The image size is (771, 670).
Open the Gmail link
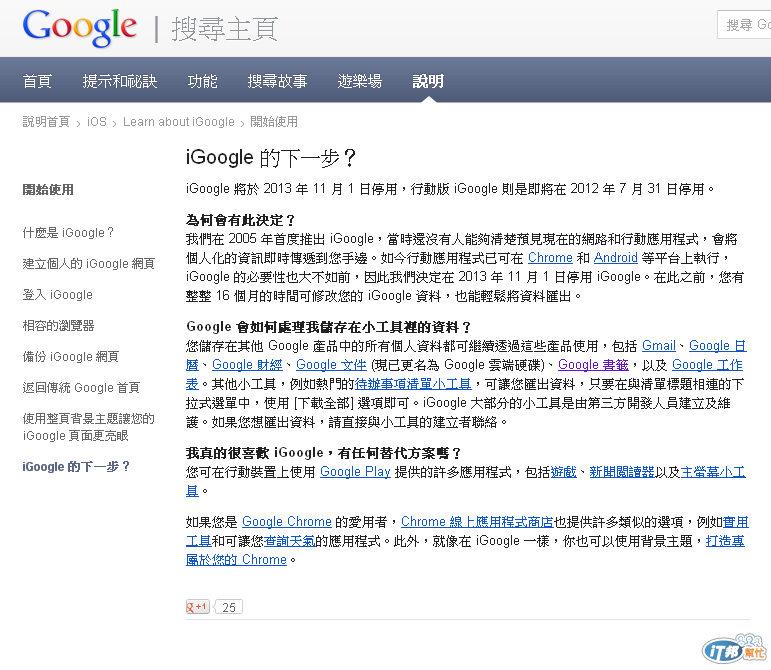(x=659, y=346)
